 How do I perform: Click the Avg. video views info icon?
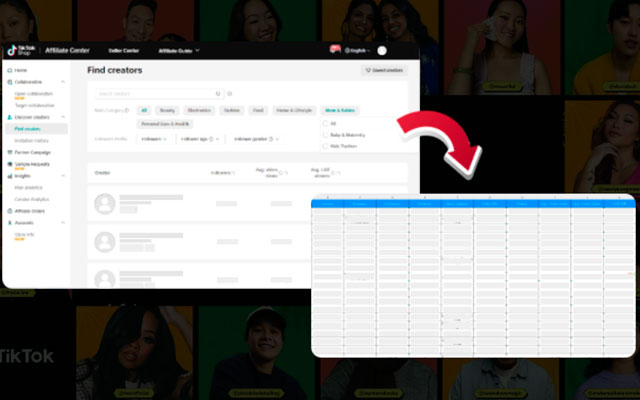(x=280, y=173)
